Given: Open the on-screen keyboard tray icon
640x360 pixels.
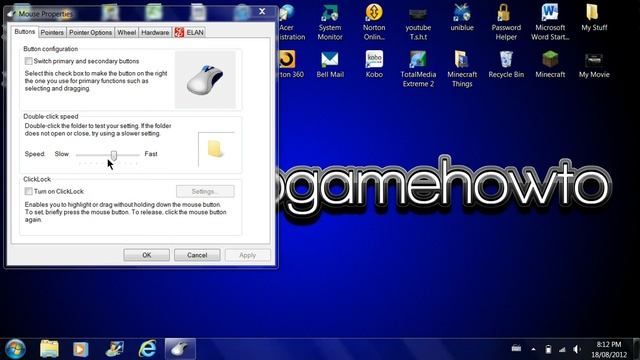Looking at the screenshot, I should [x=516, y=349].
